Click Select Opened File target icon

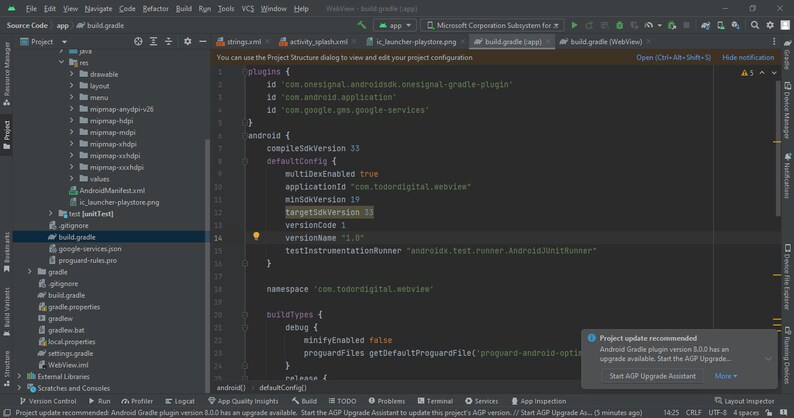[x=138, y=42]
